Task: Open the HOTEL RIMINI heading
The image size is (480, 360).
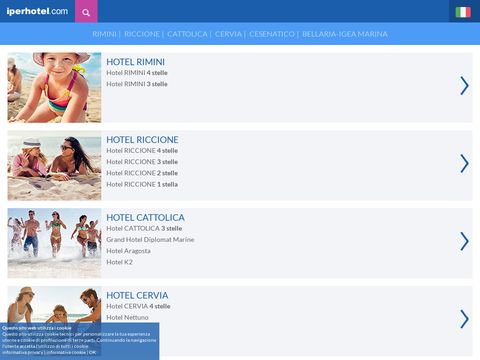Action: 135,62
